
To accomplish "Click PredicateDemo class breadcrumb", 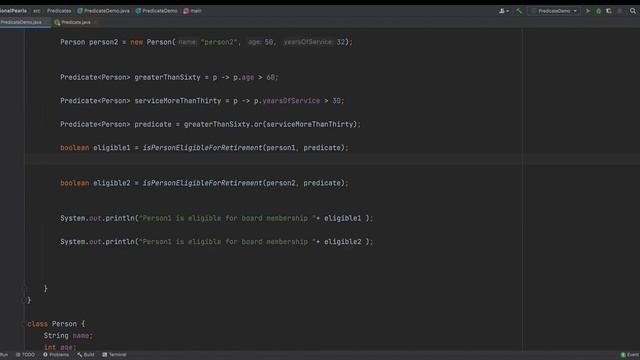I will point(156,11).
